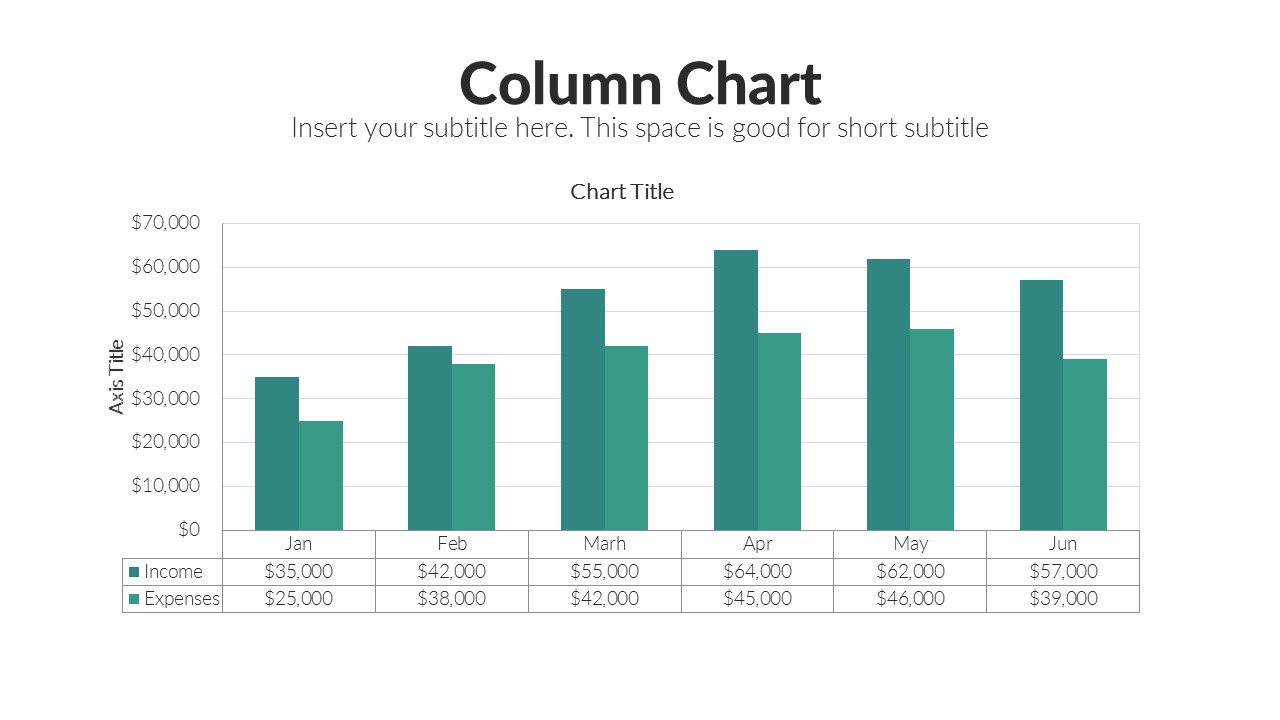
Task: Select the Jun Income bar
Action: [1041, 405]
